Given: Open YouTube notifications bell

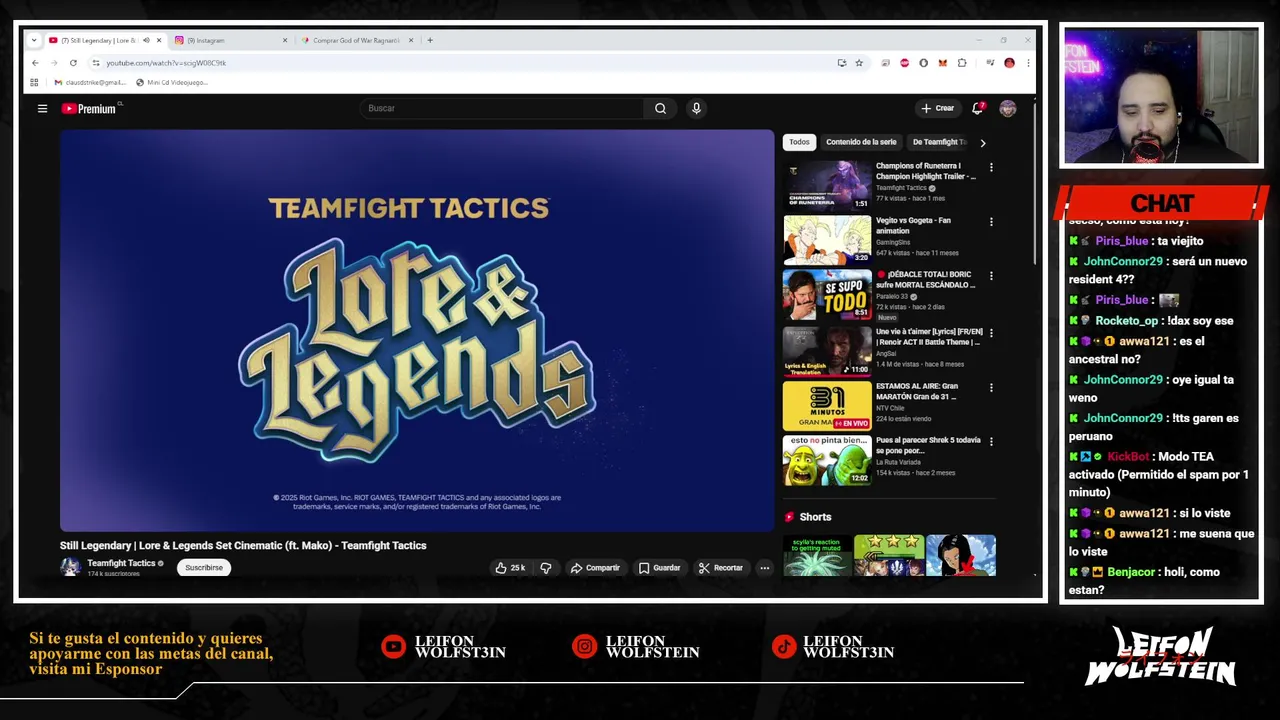Looking at the screenshot, I should 978,108.
